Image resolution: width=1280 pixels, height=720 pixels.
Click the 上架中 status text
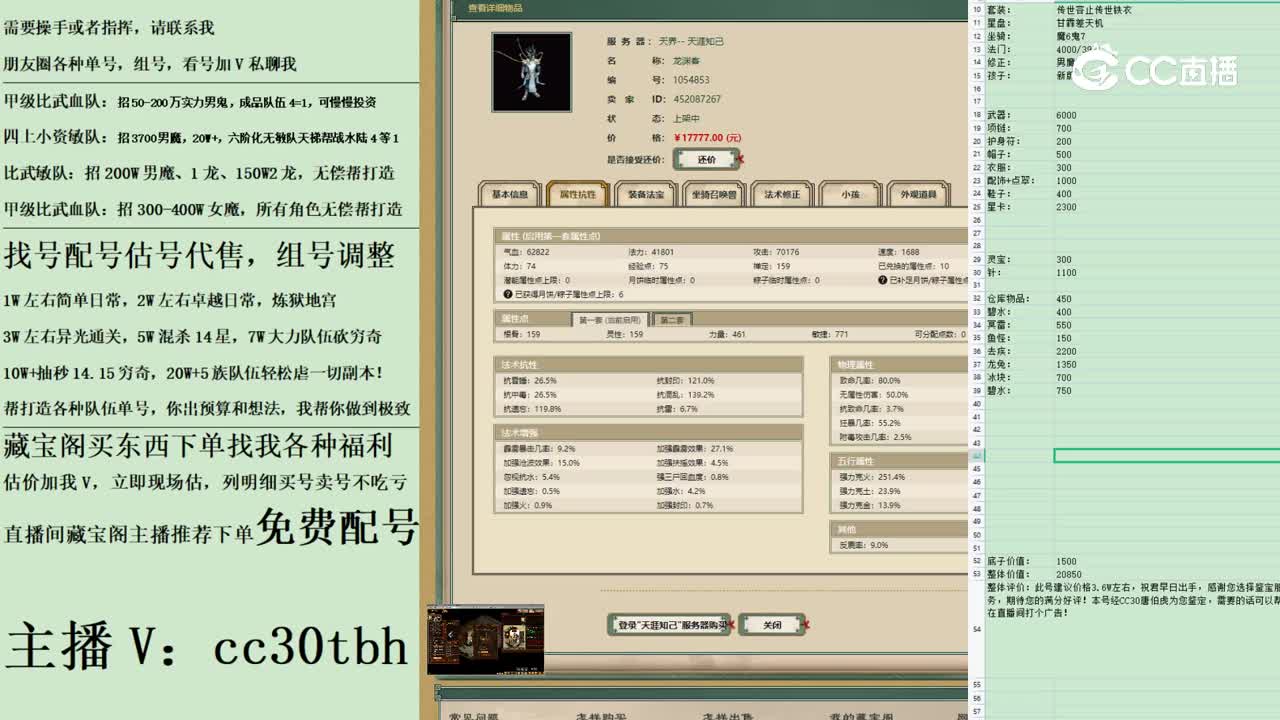tap(686, 119)
